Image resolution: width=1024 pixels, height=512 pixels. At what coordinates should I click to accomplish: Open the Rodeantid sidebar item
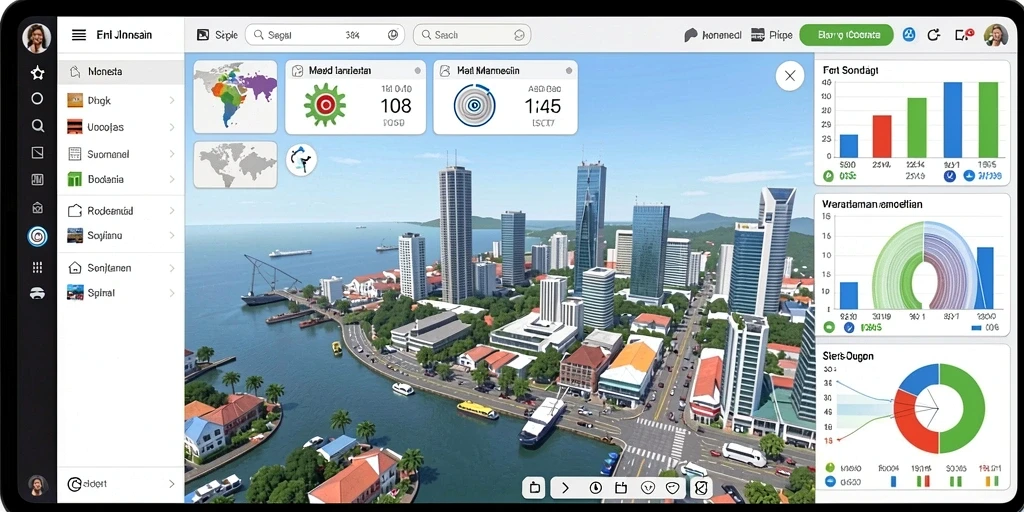click(121, 211)
